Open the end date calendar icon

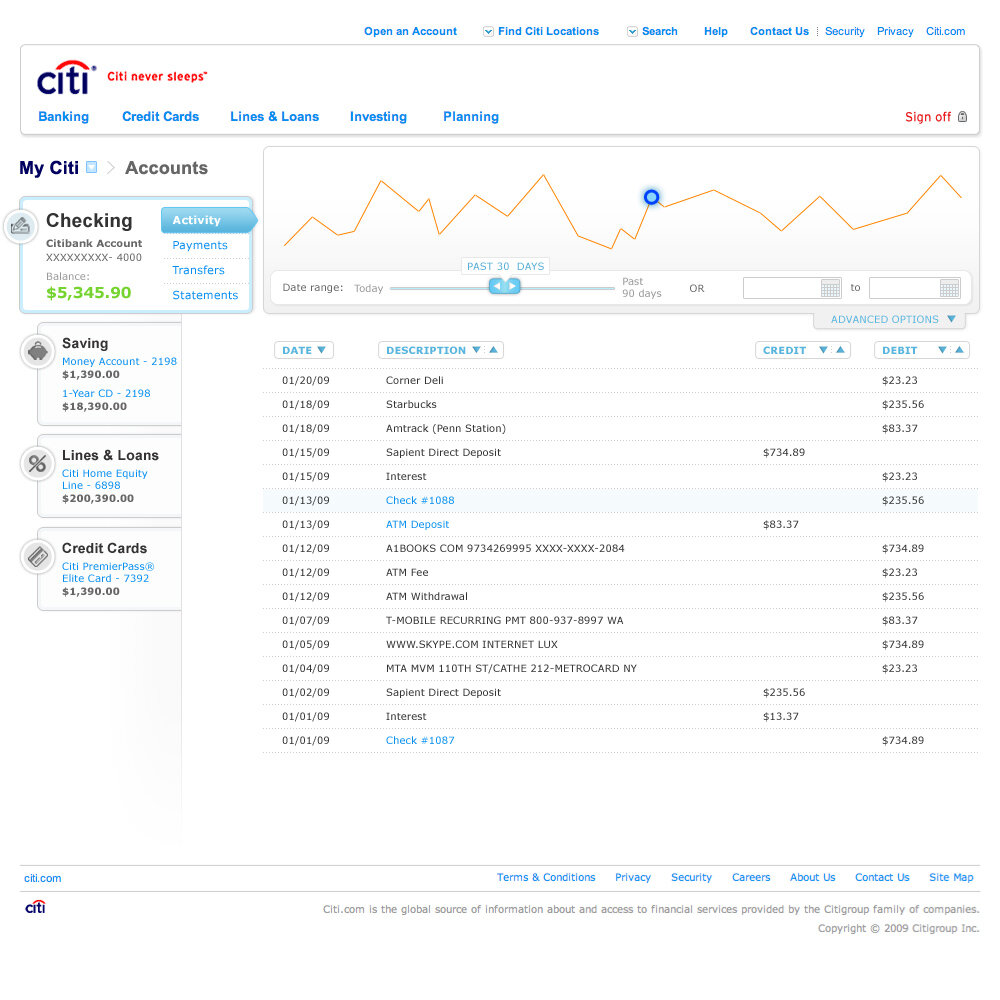point(949,288)
